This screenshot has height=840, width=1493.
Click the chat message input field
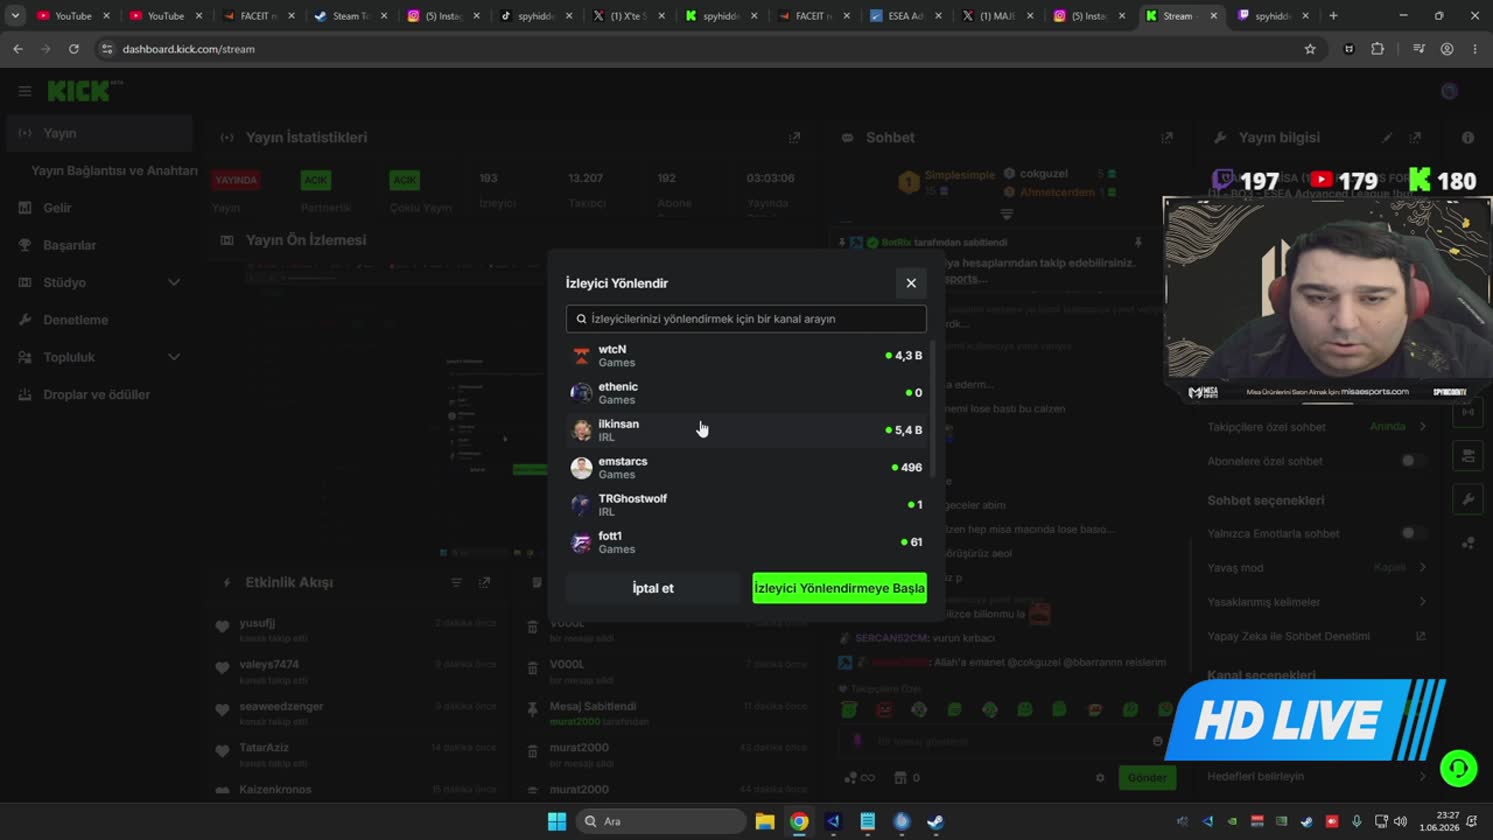pyautogui.click(x=1005, y=741)
